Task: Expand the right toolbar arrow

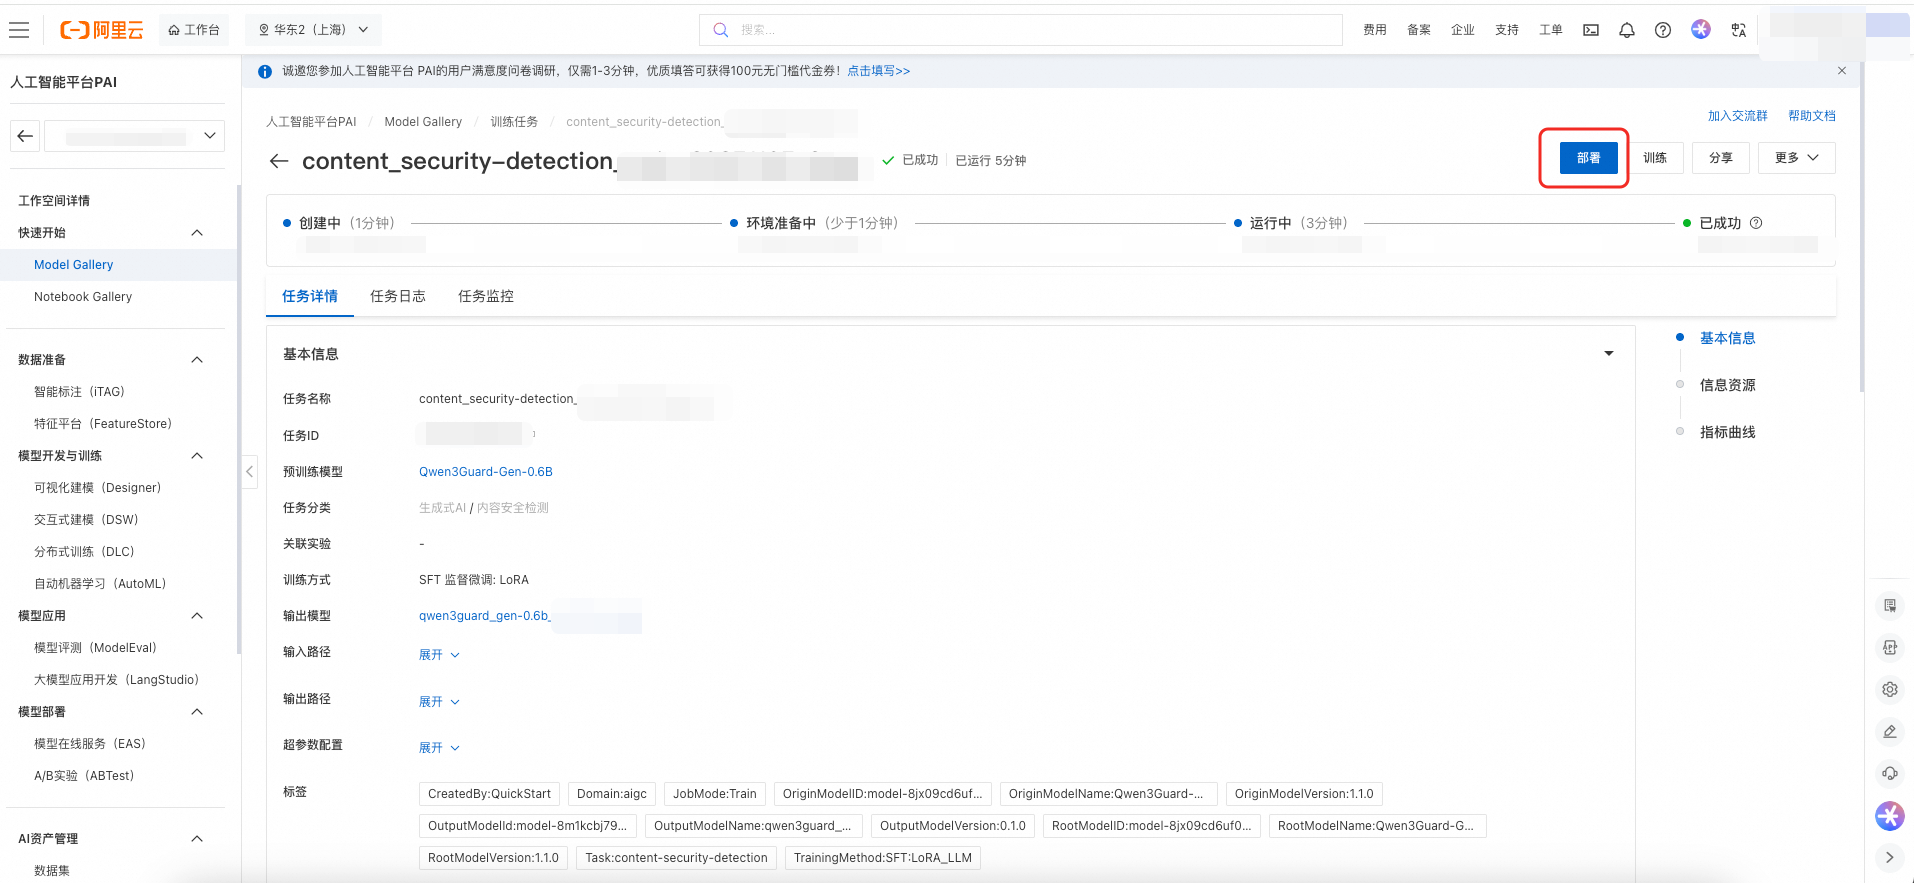Action: (1890, 857)
